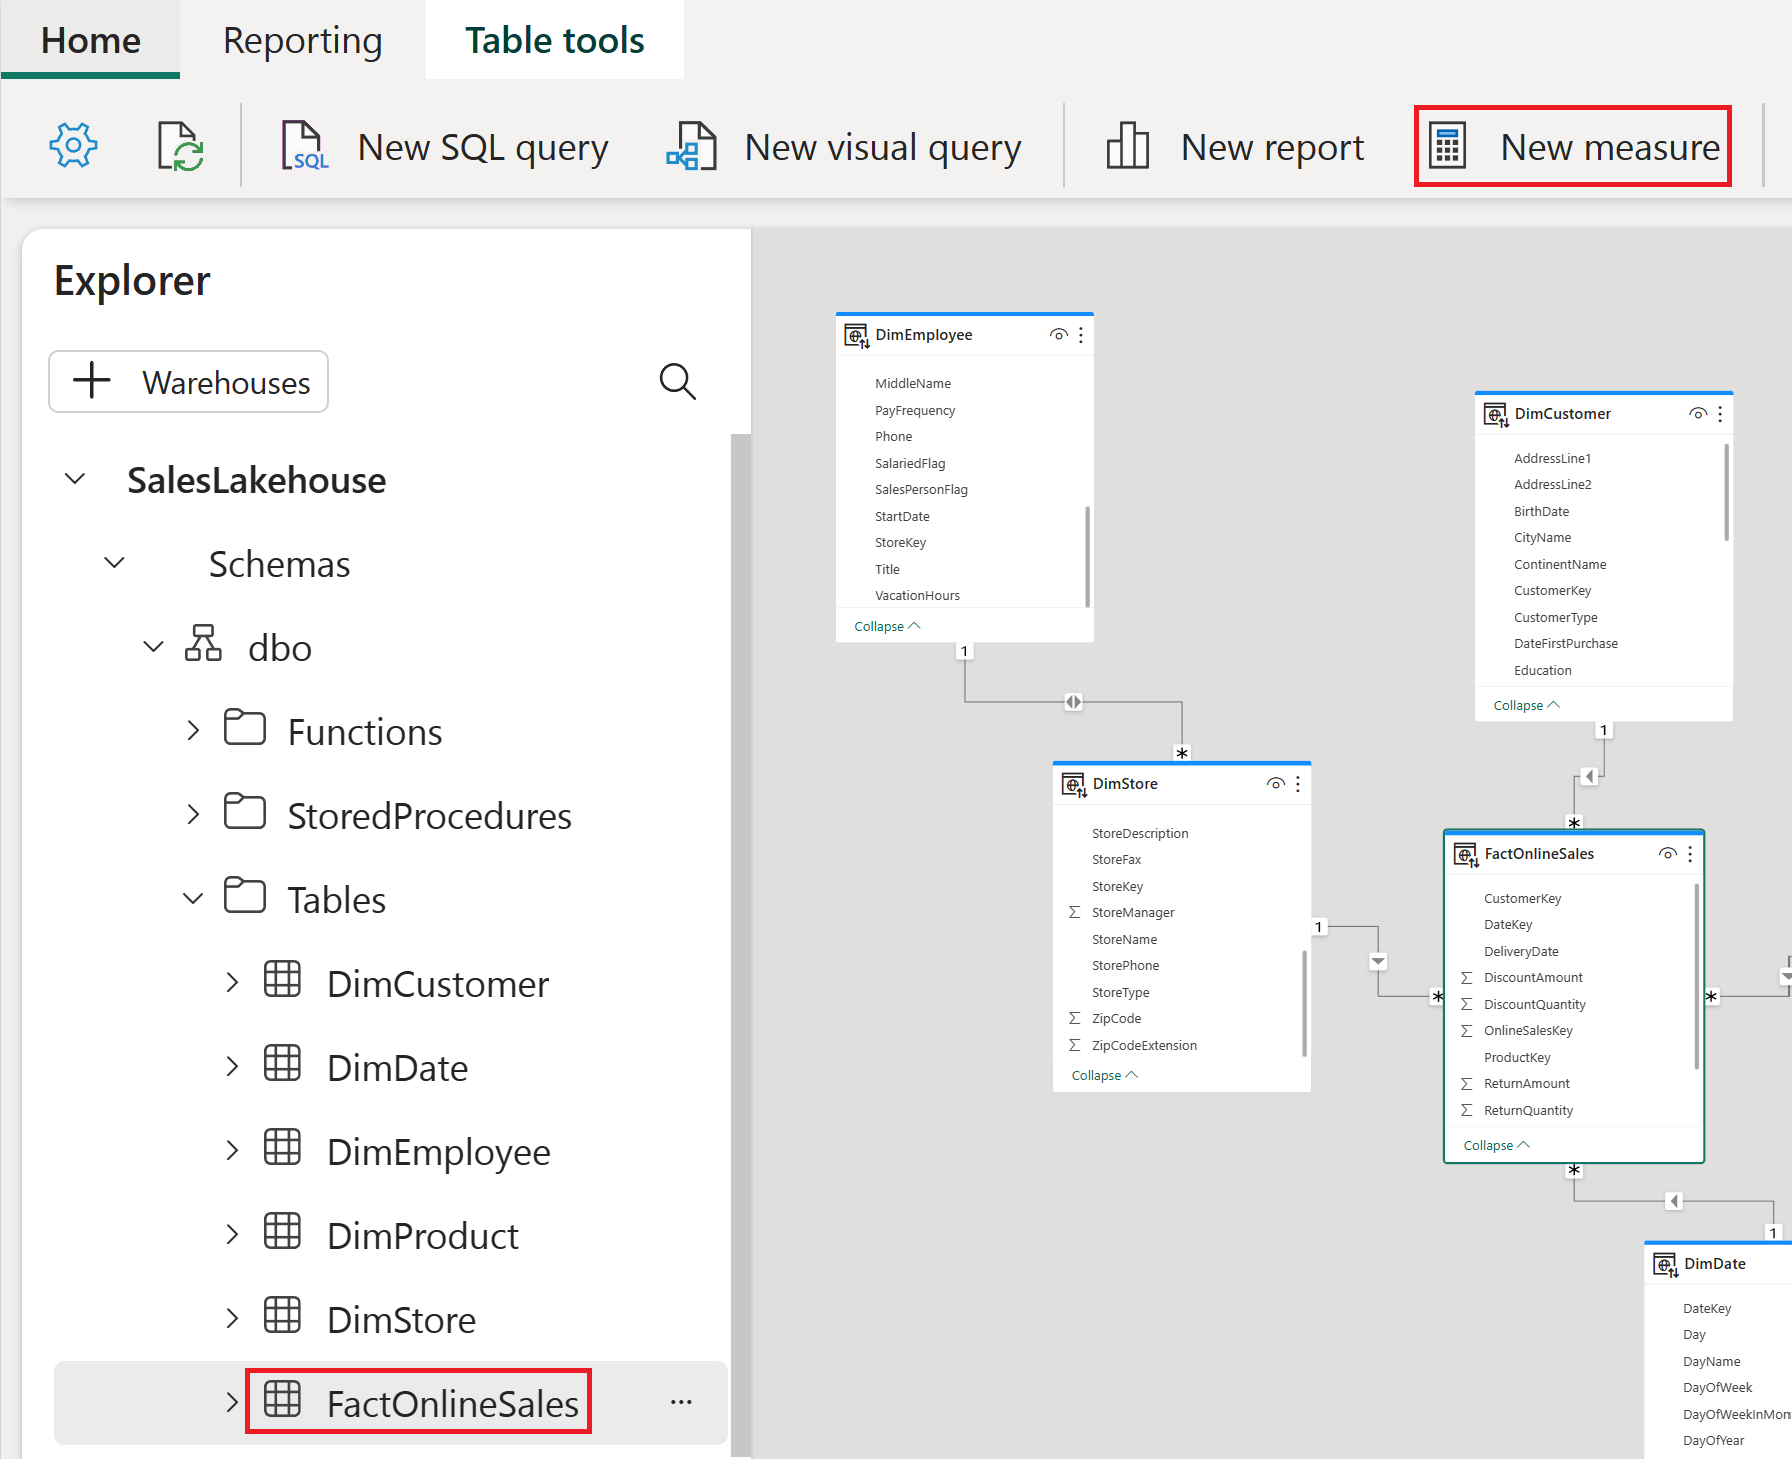The height and width of the screenshot is (1459, 1792).
Task: Collapse the FactOnlineSales card
Action: (x=1496, y=1145)
